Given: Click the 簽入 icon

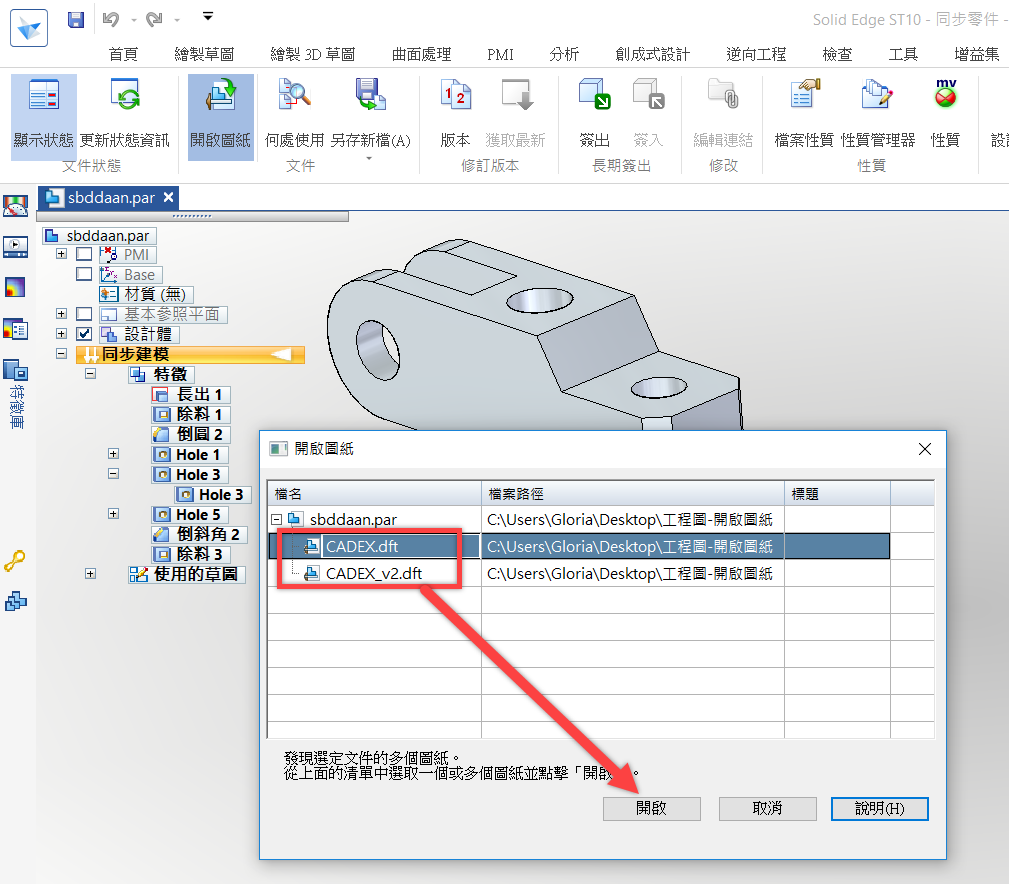Looking at the screenshot, I should click(649, 95).
